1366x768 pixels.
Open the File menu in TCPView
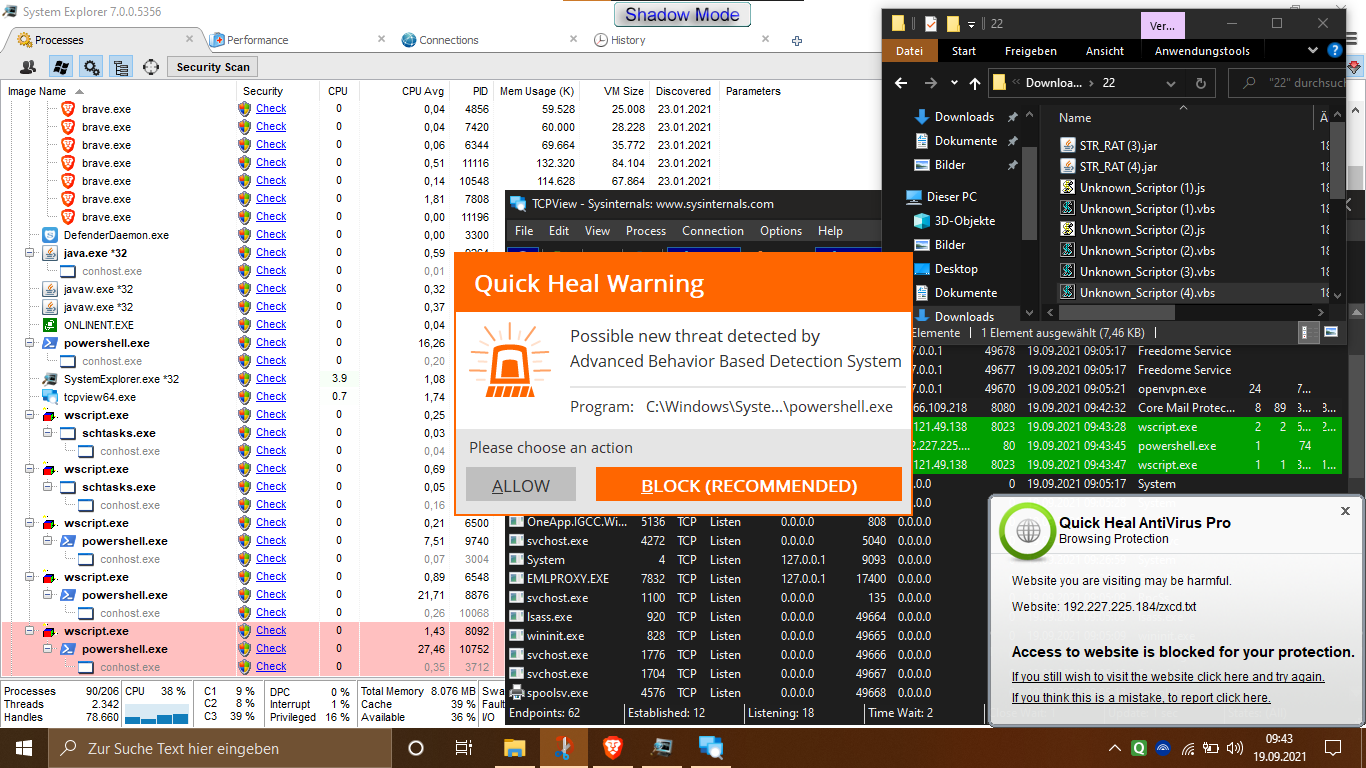point(524,231)
